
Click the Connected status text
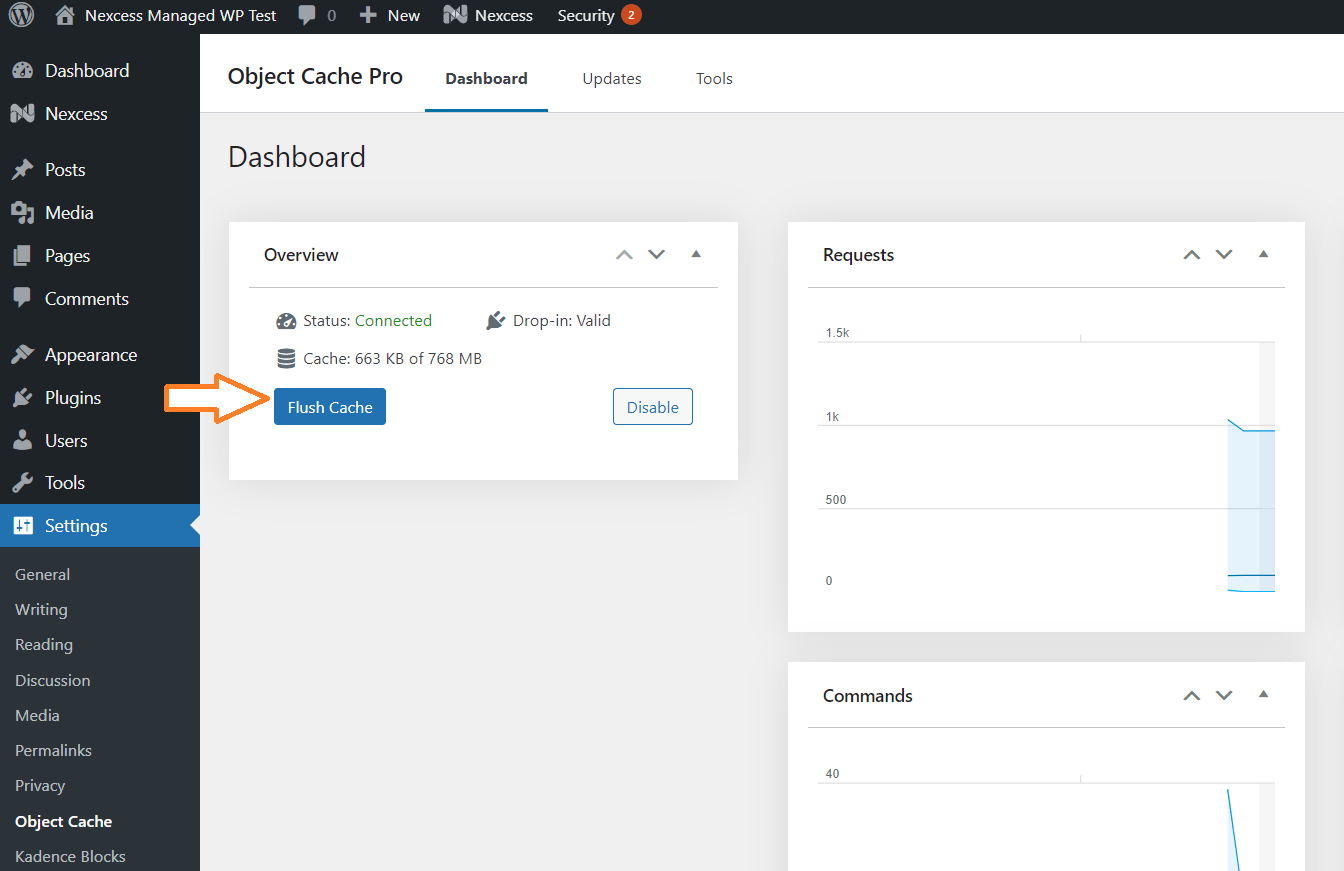[x=393, y=321]
